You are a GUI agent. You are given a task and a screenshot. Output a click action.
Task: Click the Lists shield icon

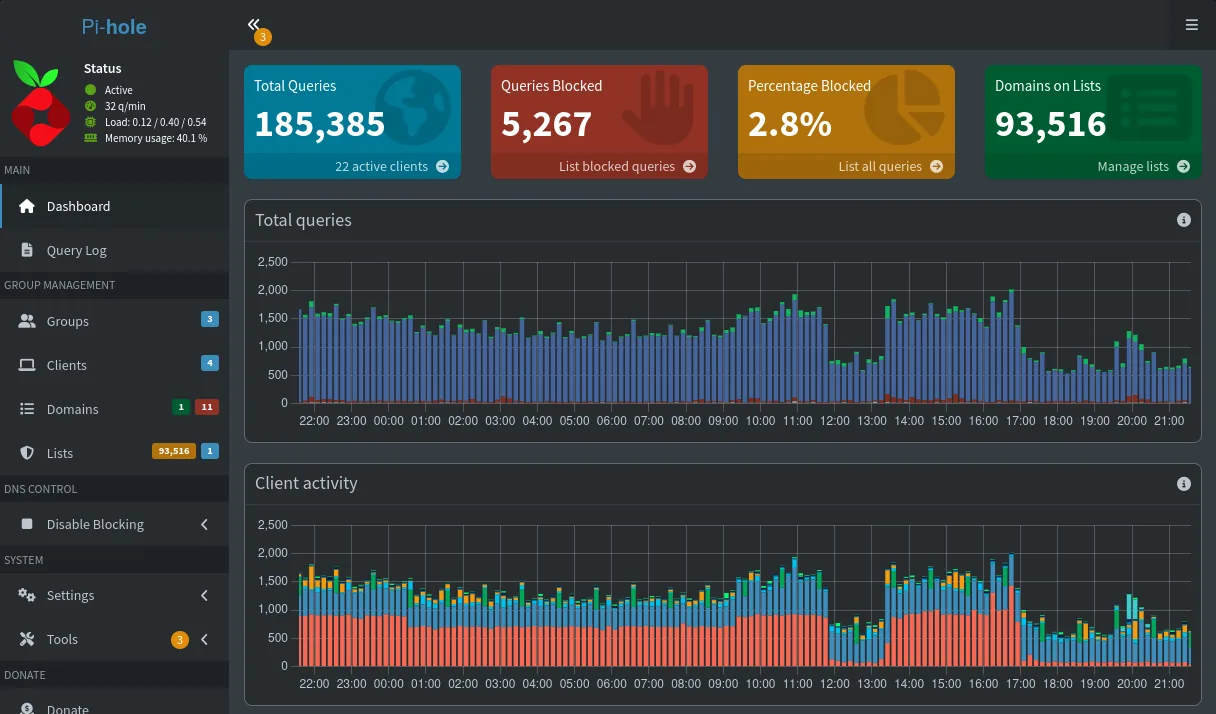click(x=27, y=453)
